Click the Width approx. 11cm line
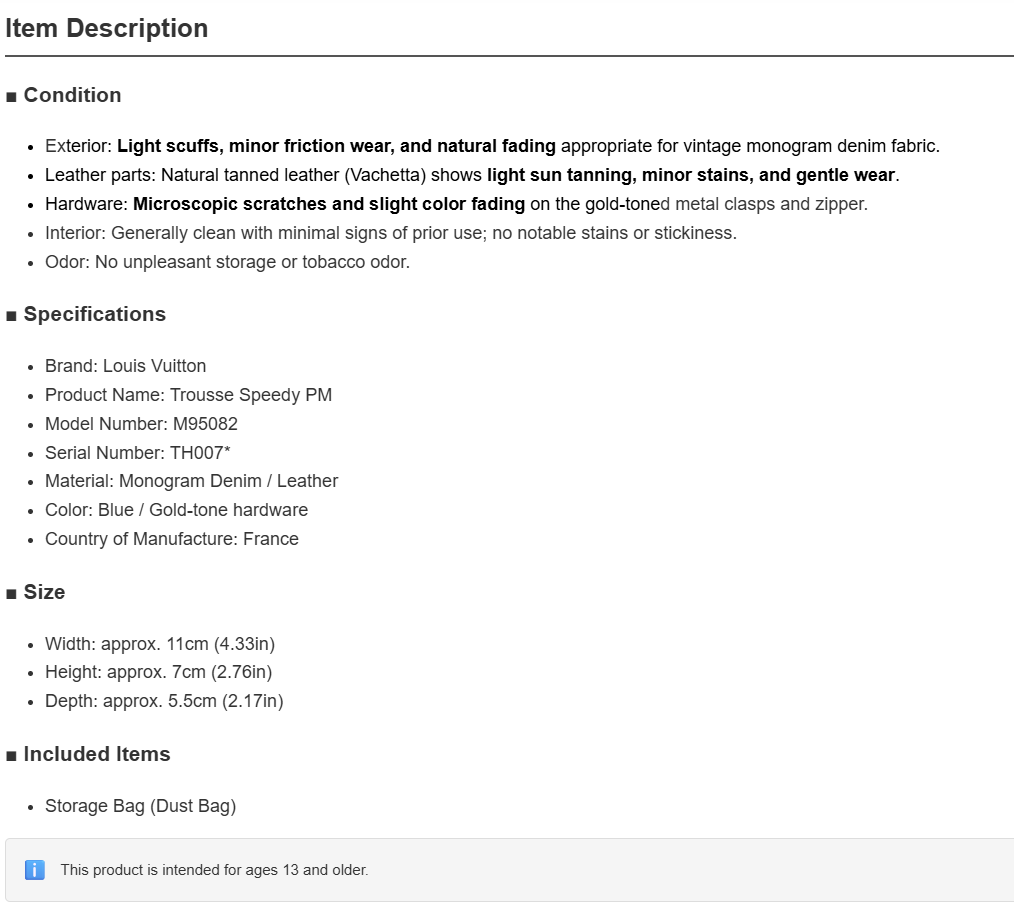1014x914 pixels. tap(160, 644)
